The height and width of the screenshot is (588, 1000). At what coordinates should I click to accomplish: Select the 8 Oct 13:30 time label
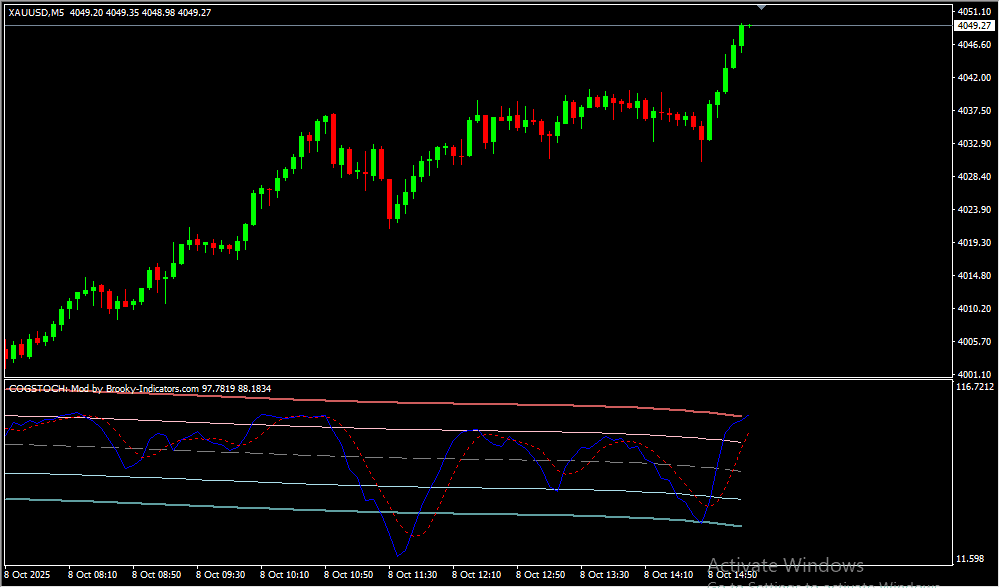(604, 575)
